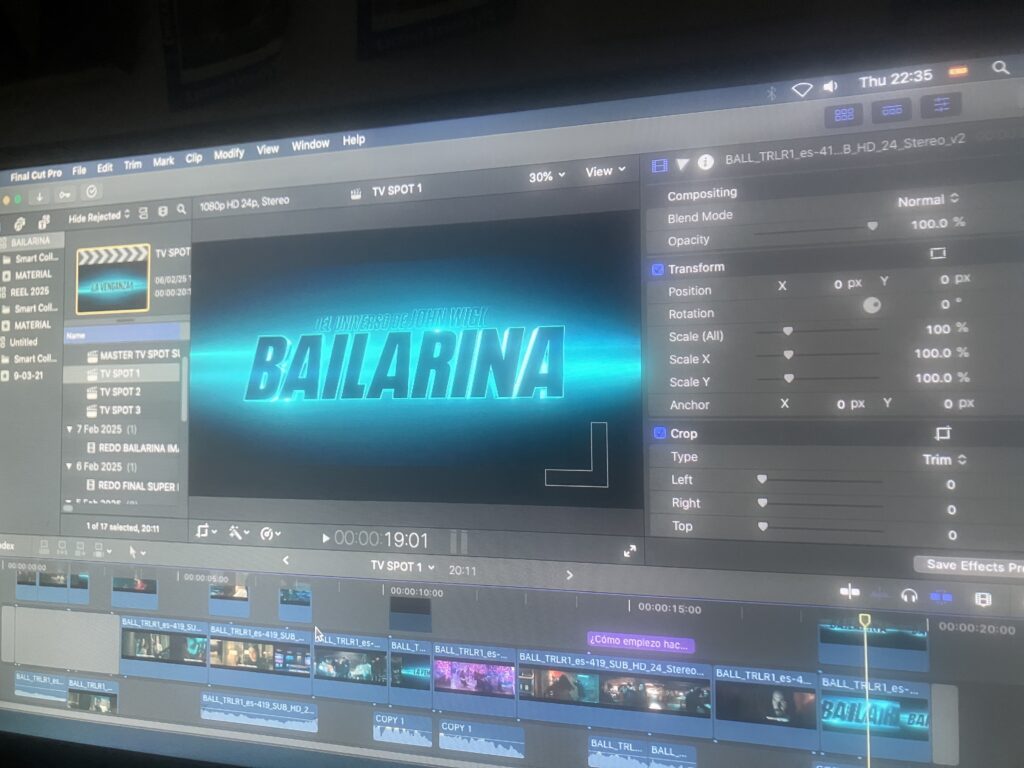This screenshot has width=1024, height=768.
Task: Show the Titles and Generators sidebar
Action: [44, 222]
